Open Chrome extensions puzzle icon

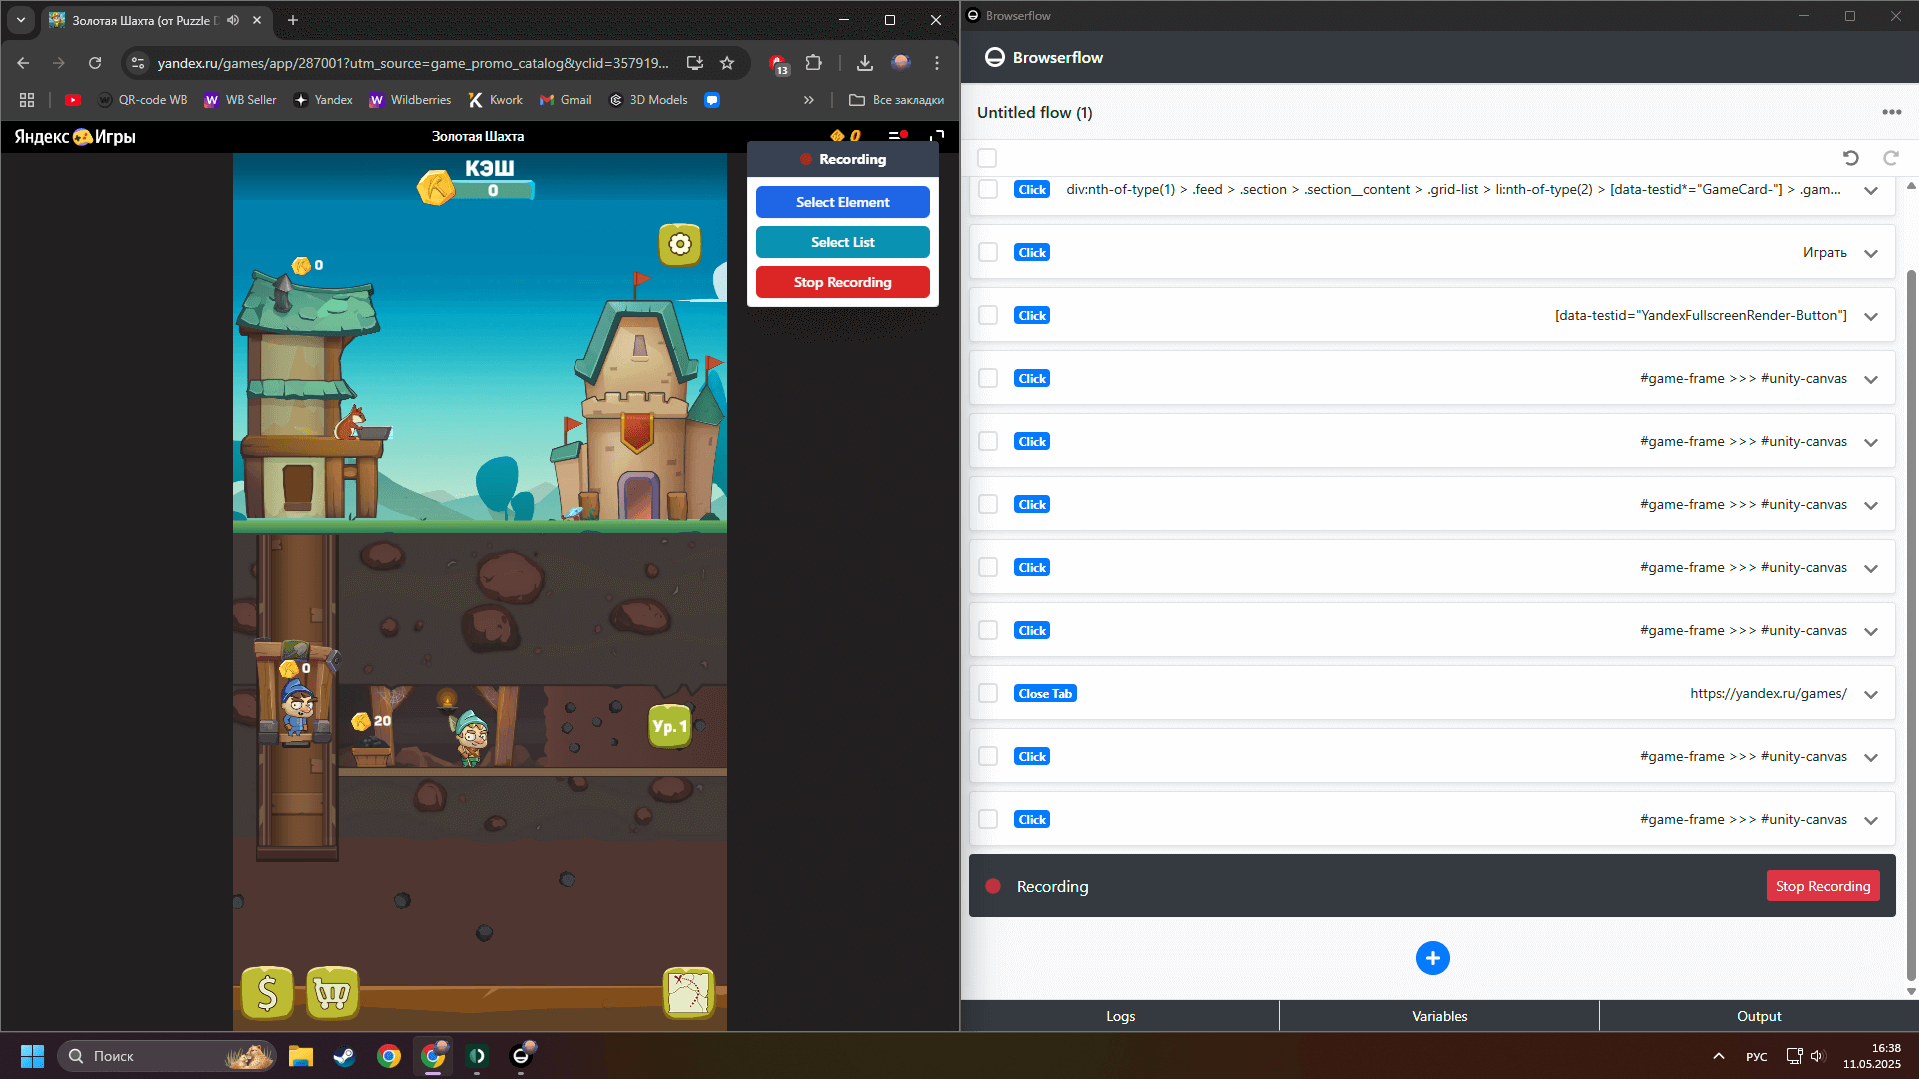pos(814,63)
